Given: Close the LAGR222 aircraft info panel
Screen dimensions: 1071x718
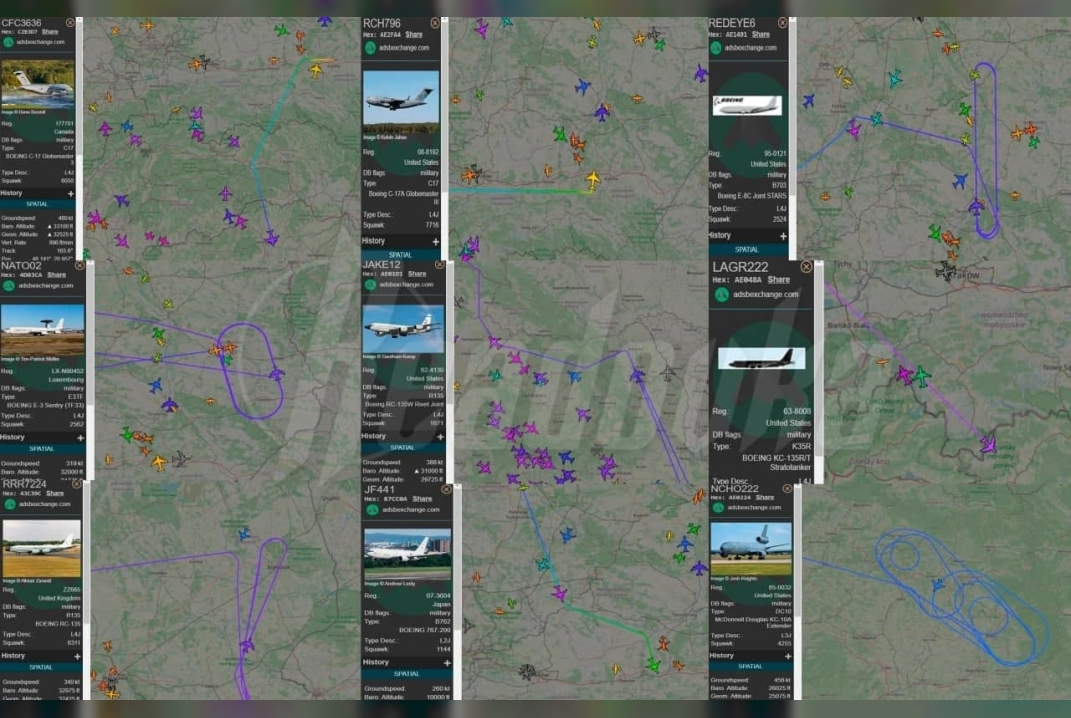Looking at the screenshot, I should pyautogui.click(x=806, y=267).
